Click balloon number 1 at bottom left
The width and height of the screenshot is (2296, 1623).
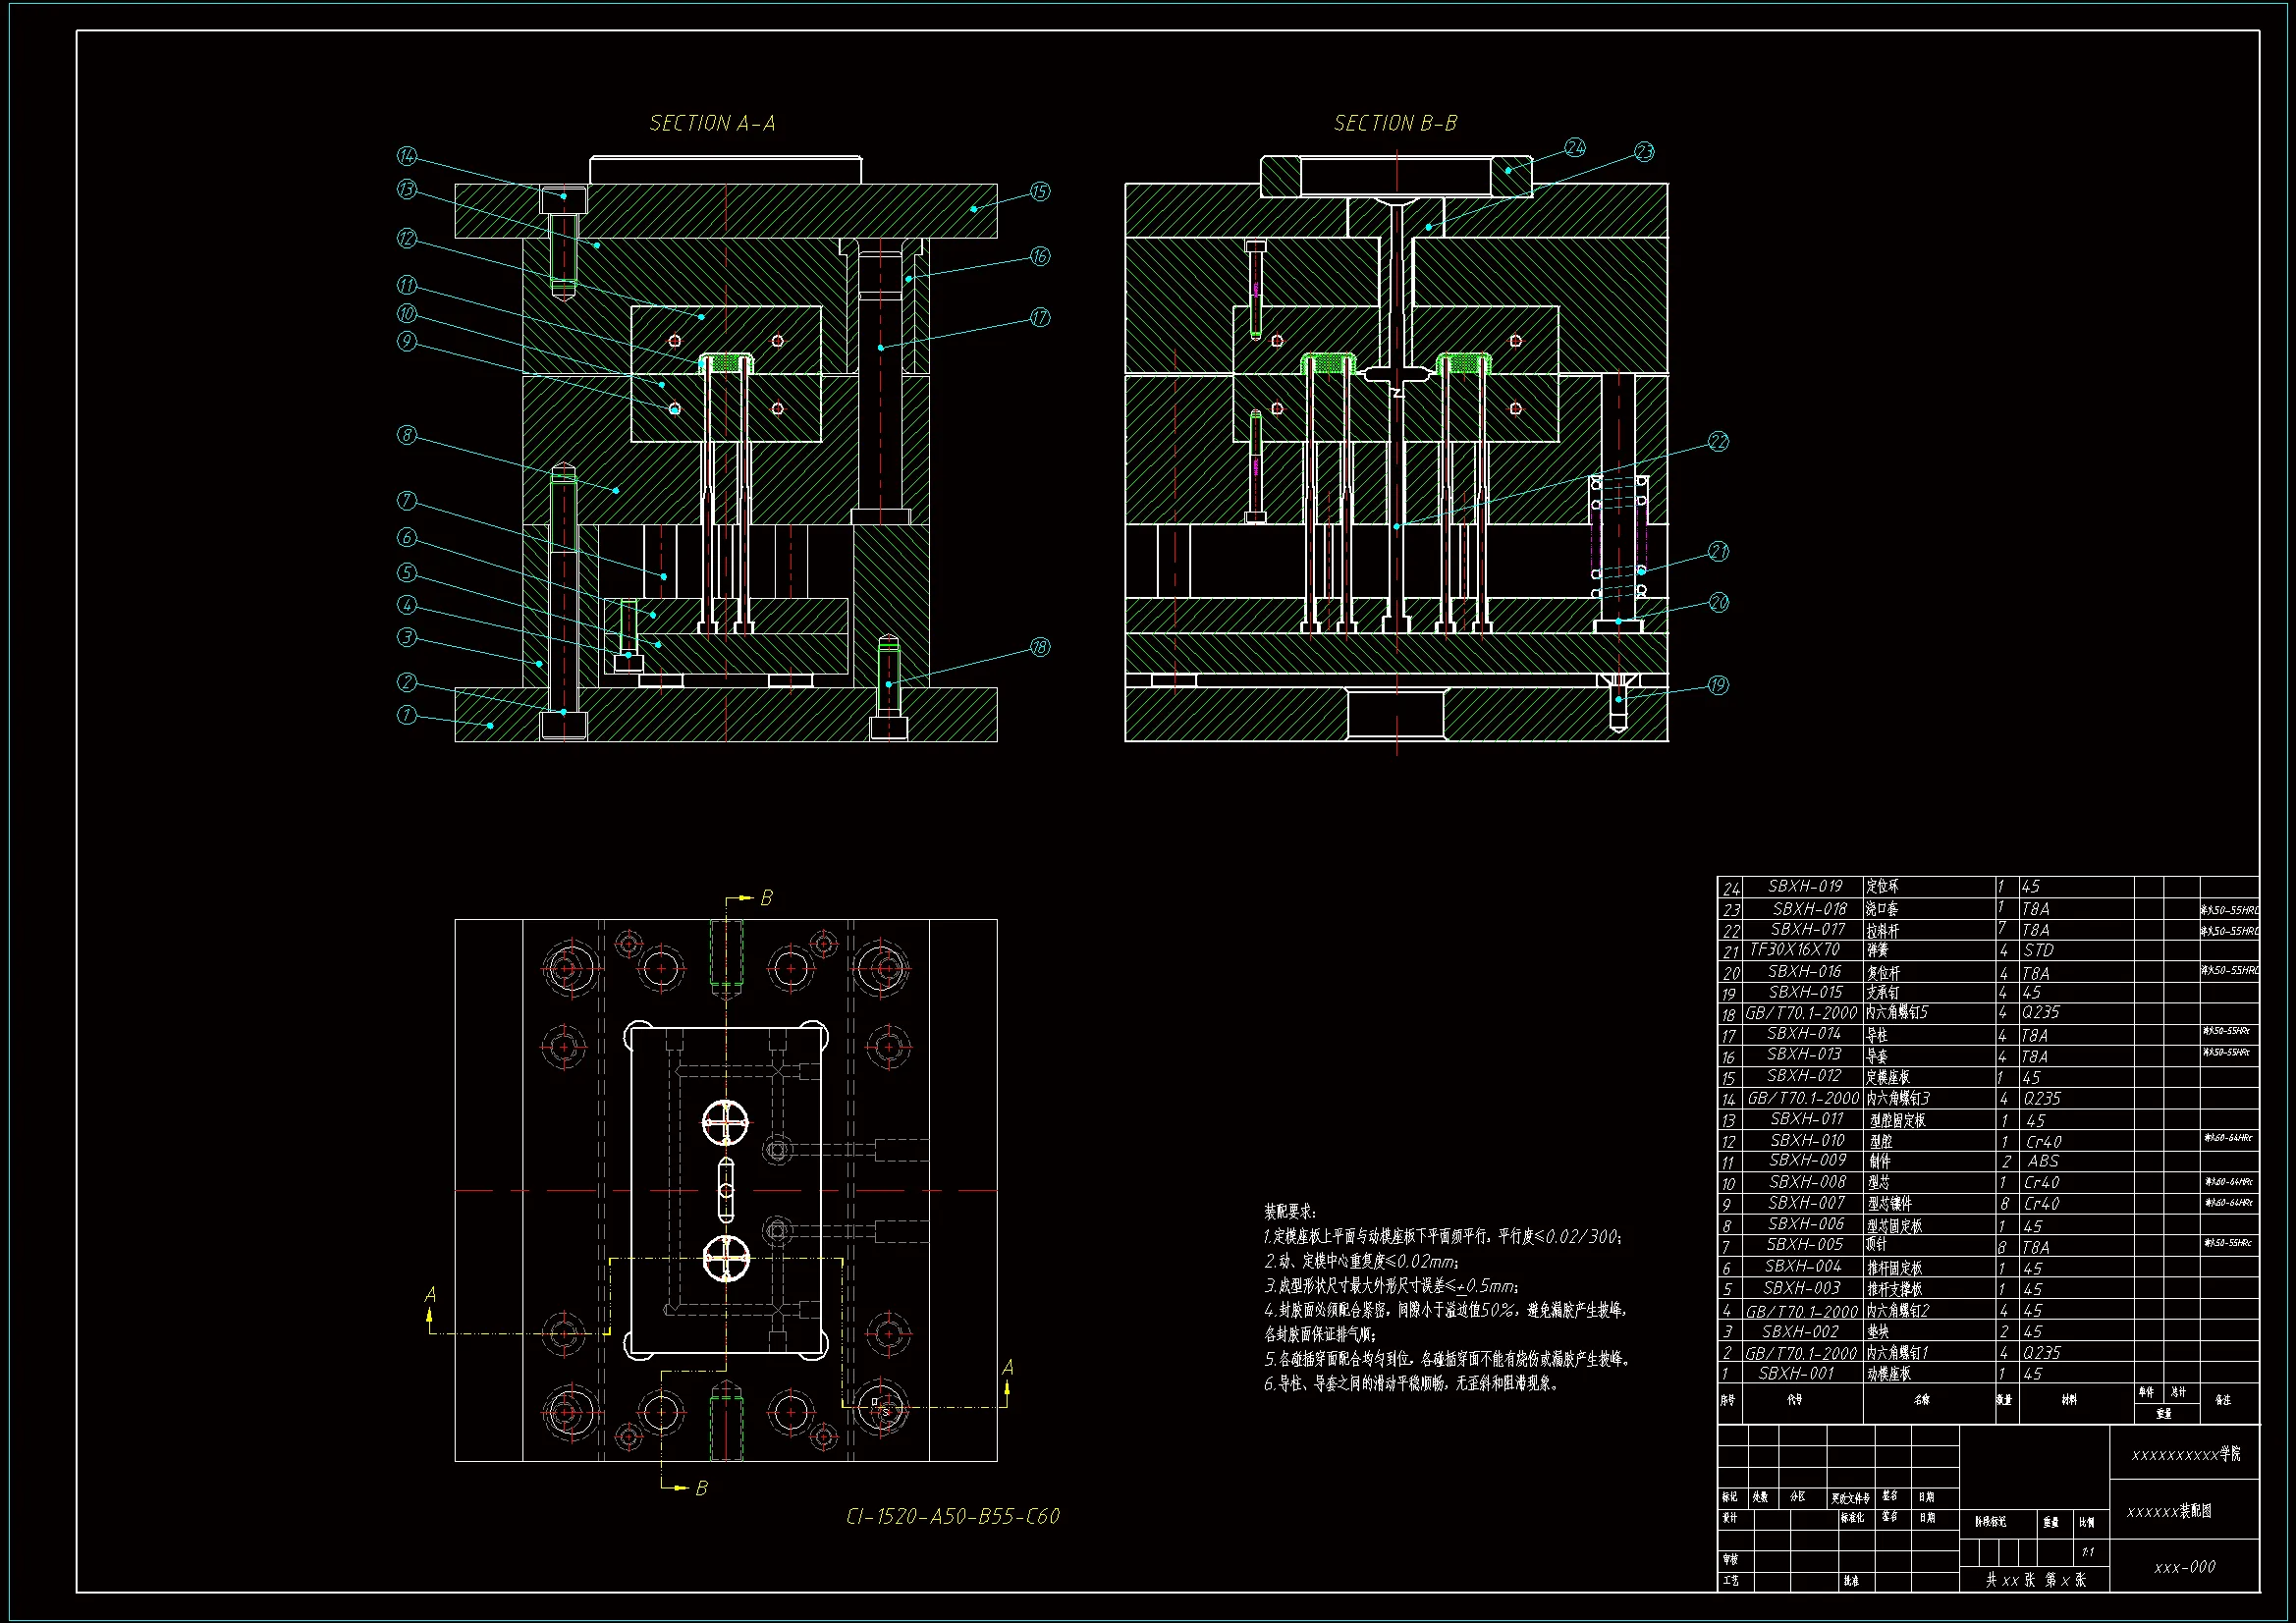point(406,715)
